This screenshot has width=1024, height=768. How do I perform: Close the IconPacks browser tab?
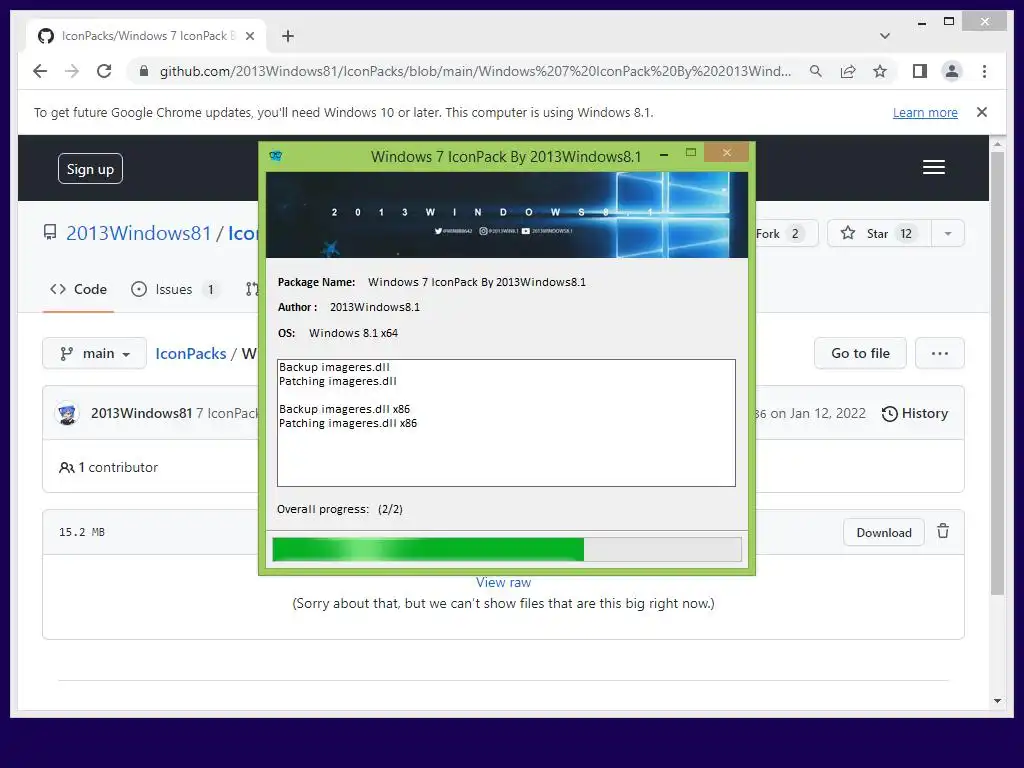point(249,36)
